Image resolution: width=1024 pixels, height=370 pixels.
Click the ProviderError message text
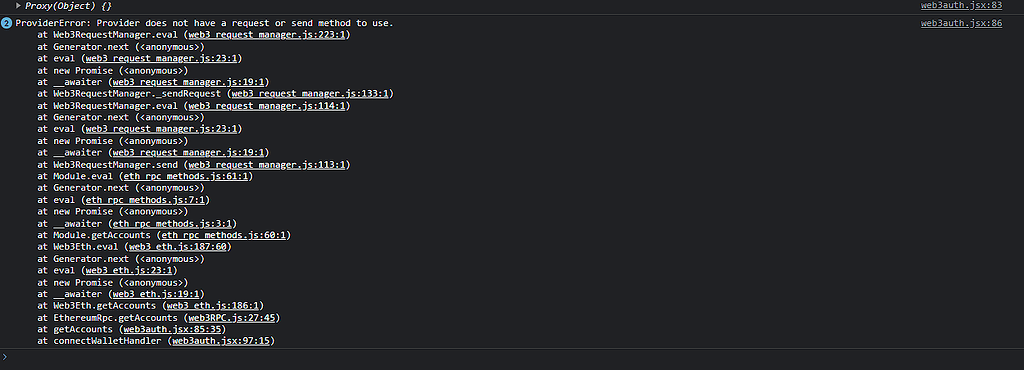coord(204,23)
